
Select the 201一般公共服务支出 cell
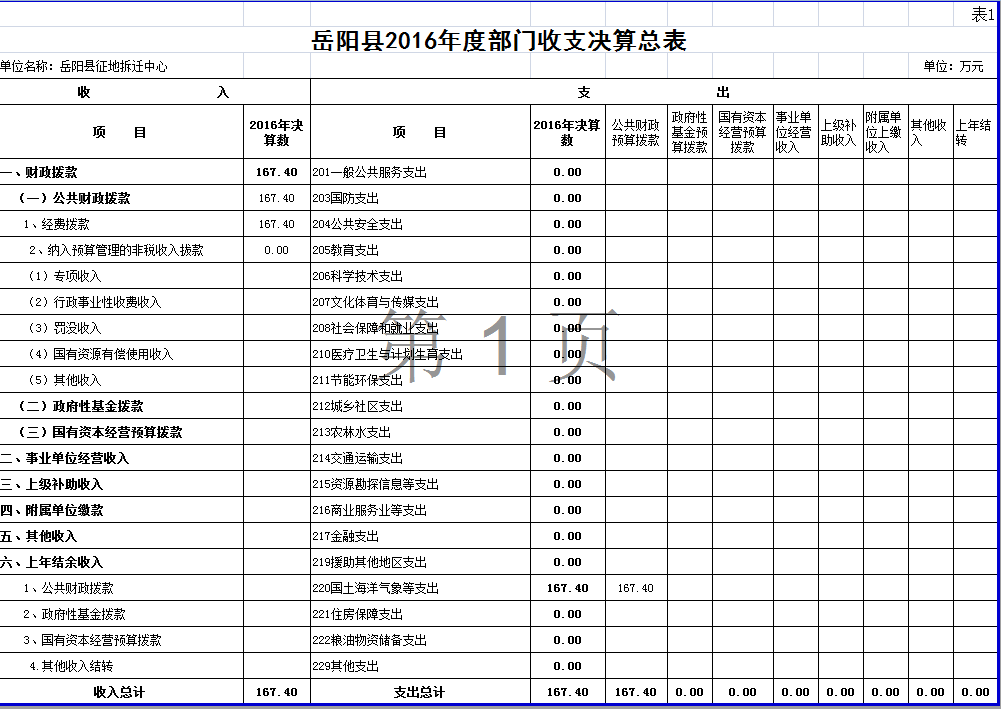click(x=370, y=172)
